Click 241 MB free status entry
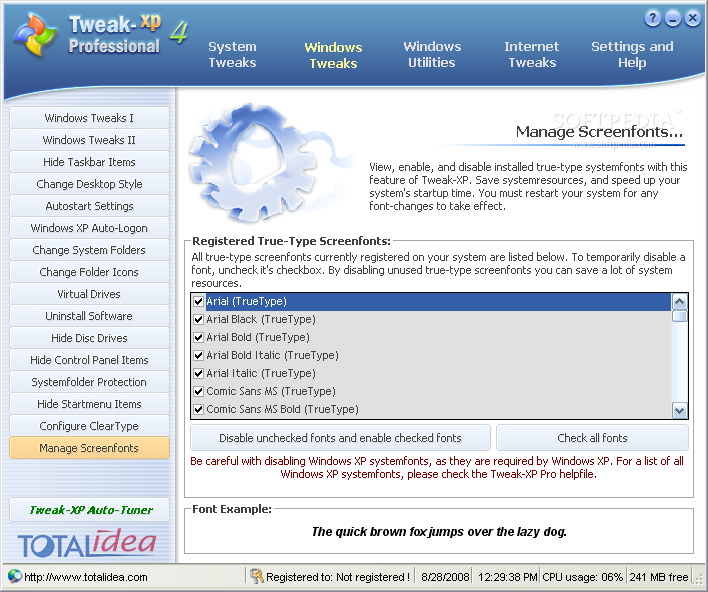Screen dimensions: 708x592 pyautogui.click(x=659, y=577)
